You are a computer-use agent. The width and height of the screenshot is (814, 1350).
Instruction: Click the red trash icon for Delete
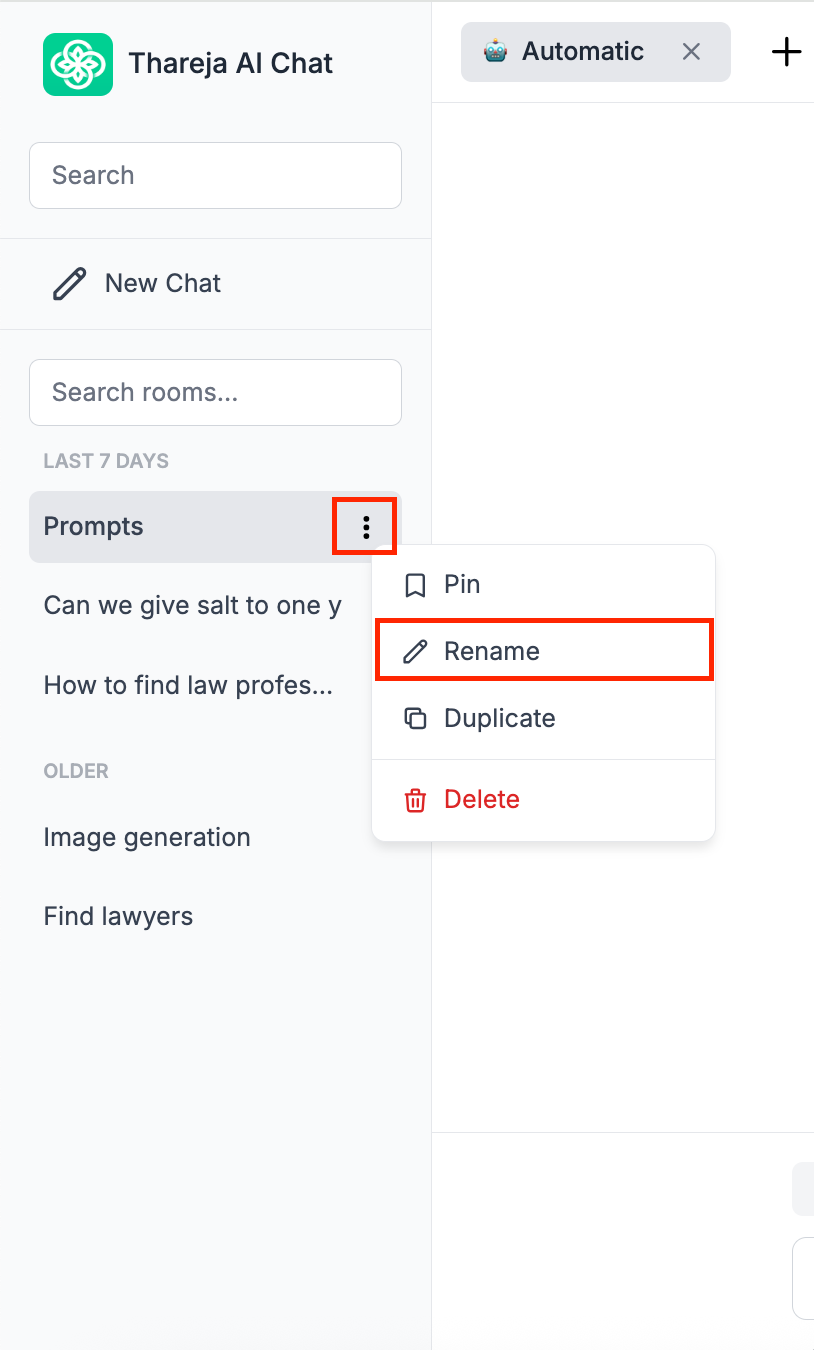pyautogui.click(x=415, y=800)
